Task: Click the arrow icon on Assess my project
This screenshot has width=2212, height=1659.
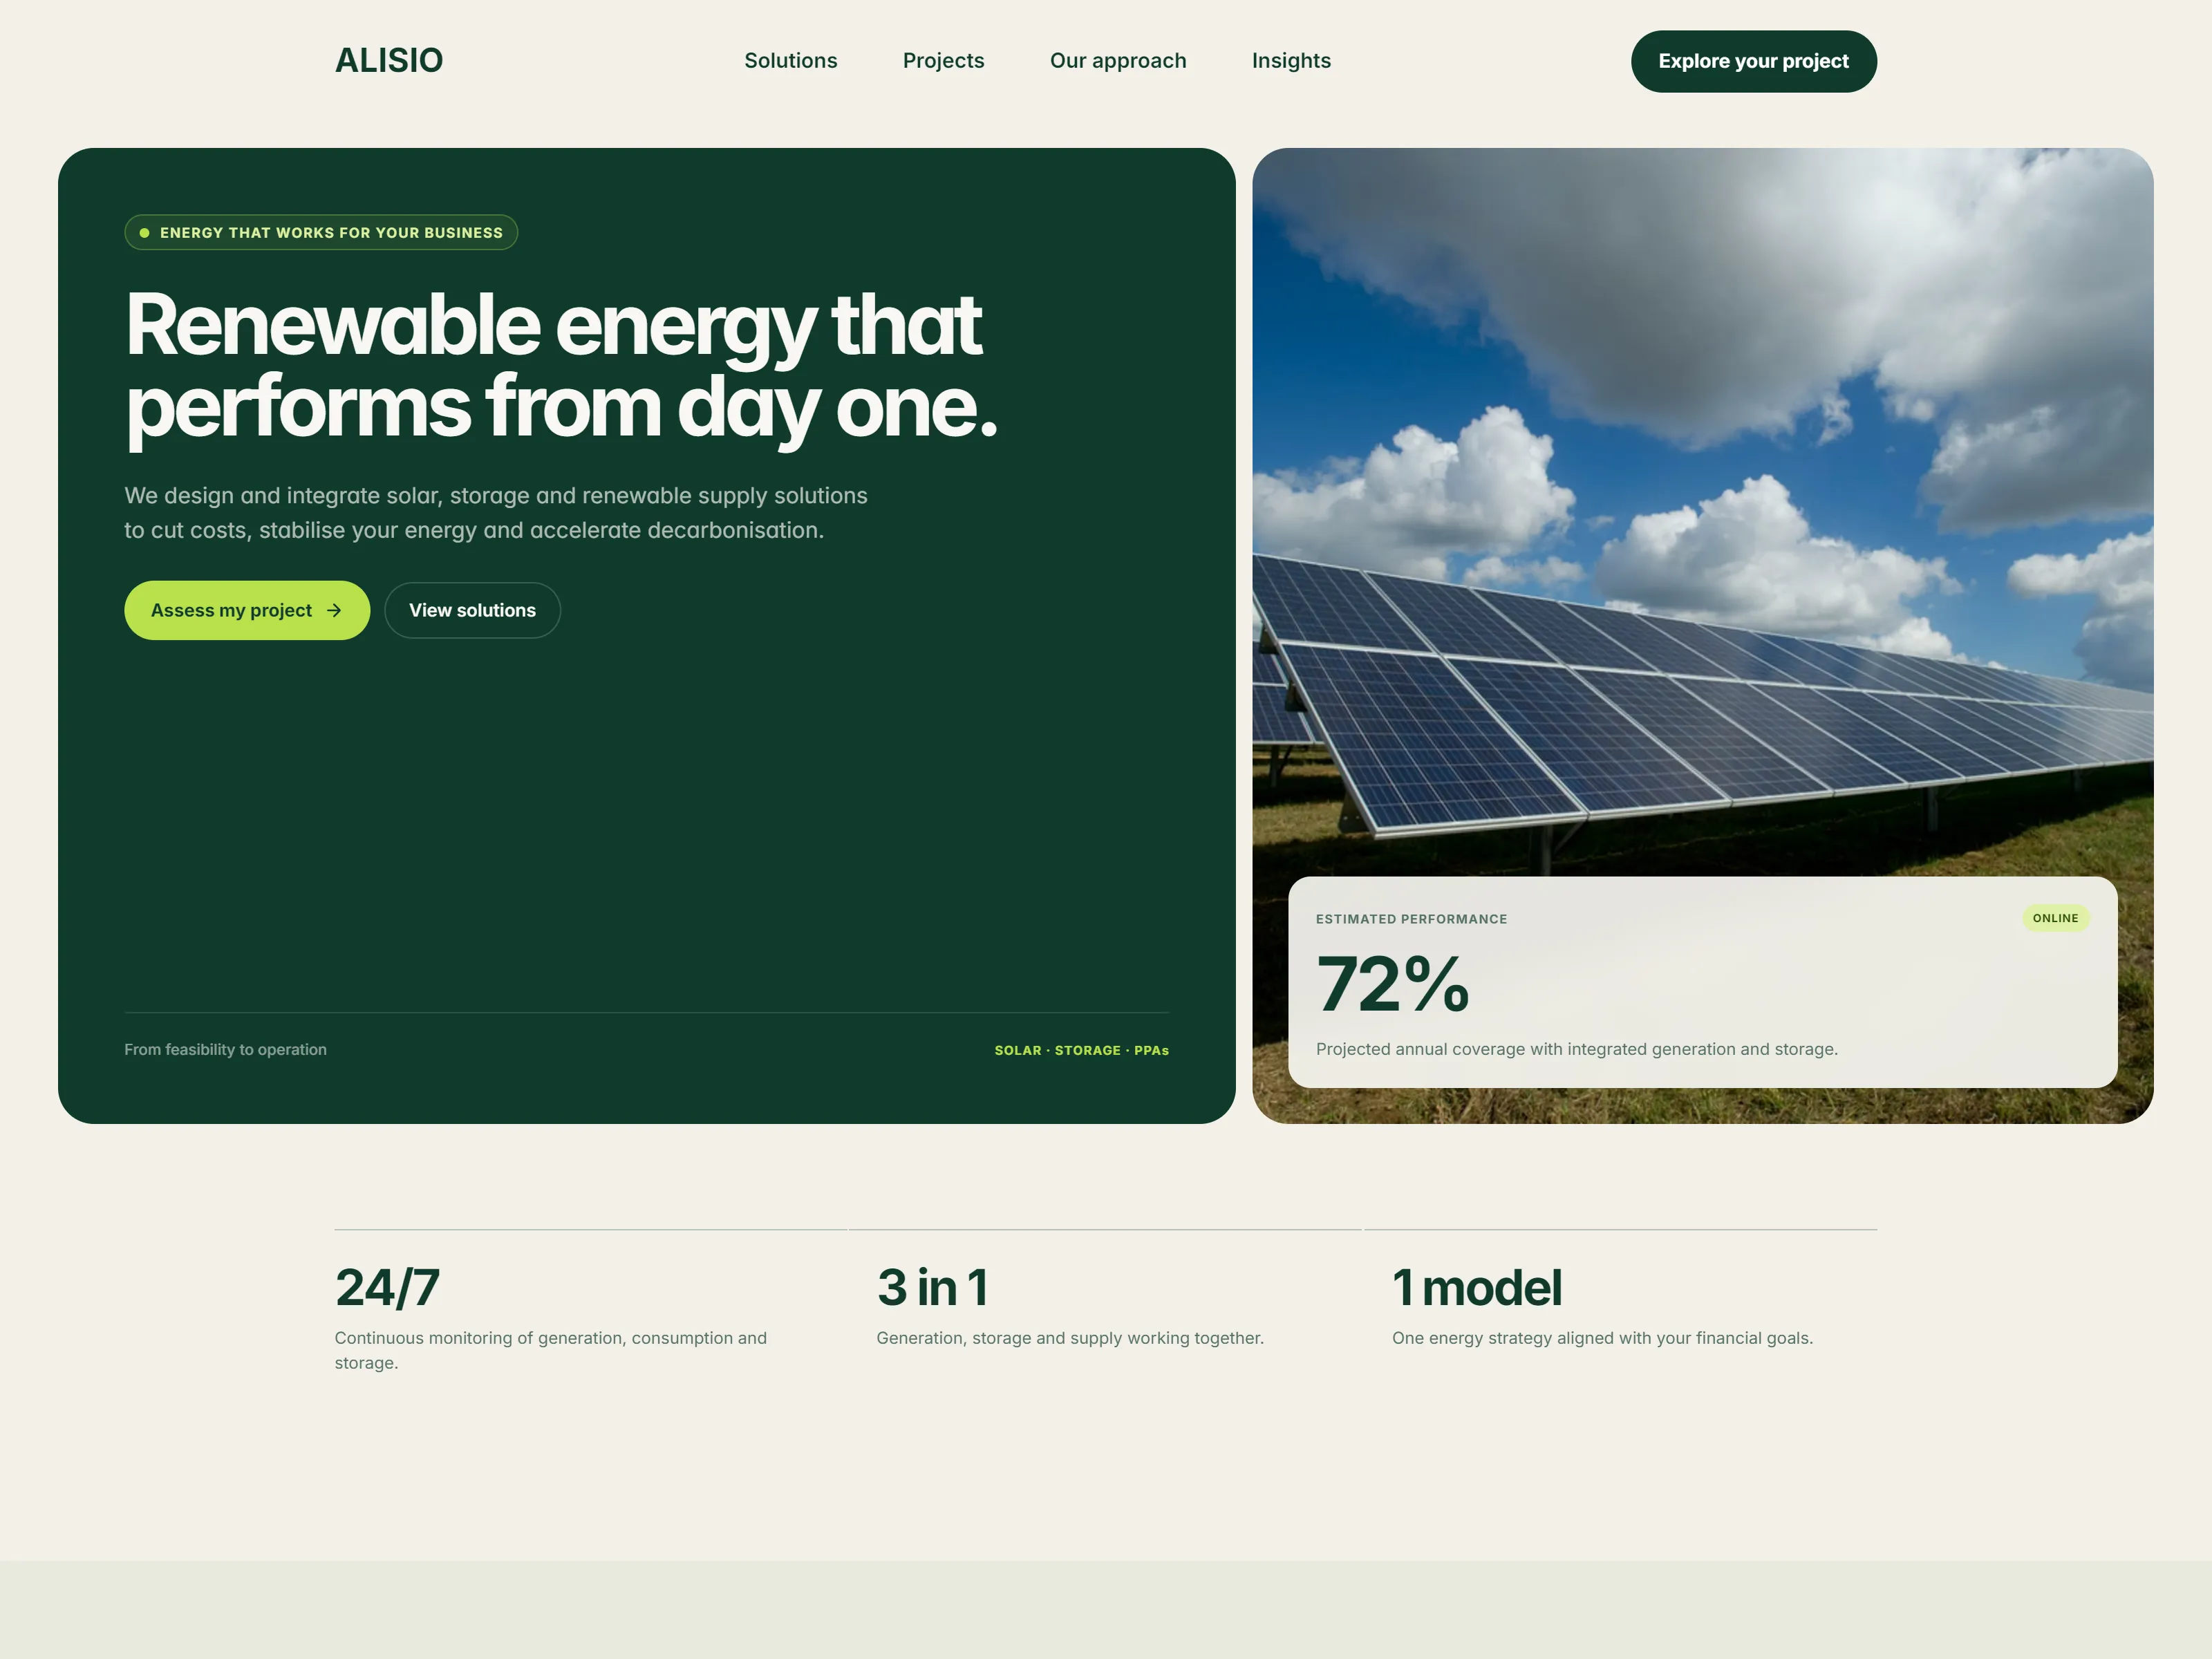Action: click(334, 610)
